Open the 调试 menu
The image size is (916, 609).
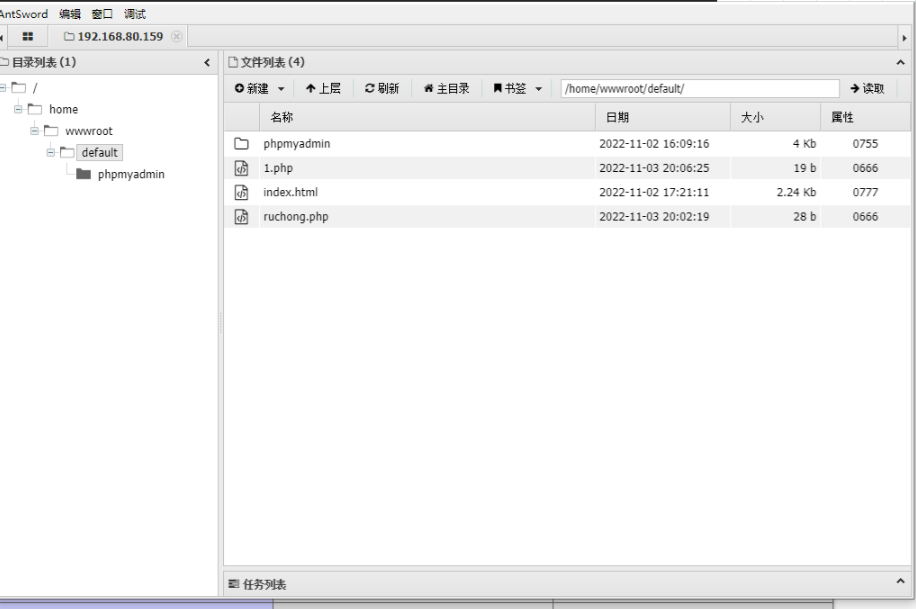(135, 14)
